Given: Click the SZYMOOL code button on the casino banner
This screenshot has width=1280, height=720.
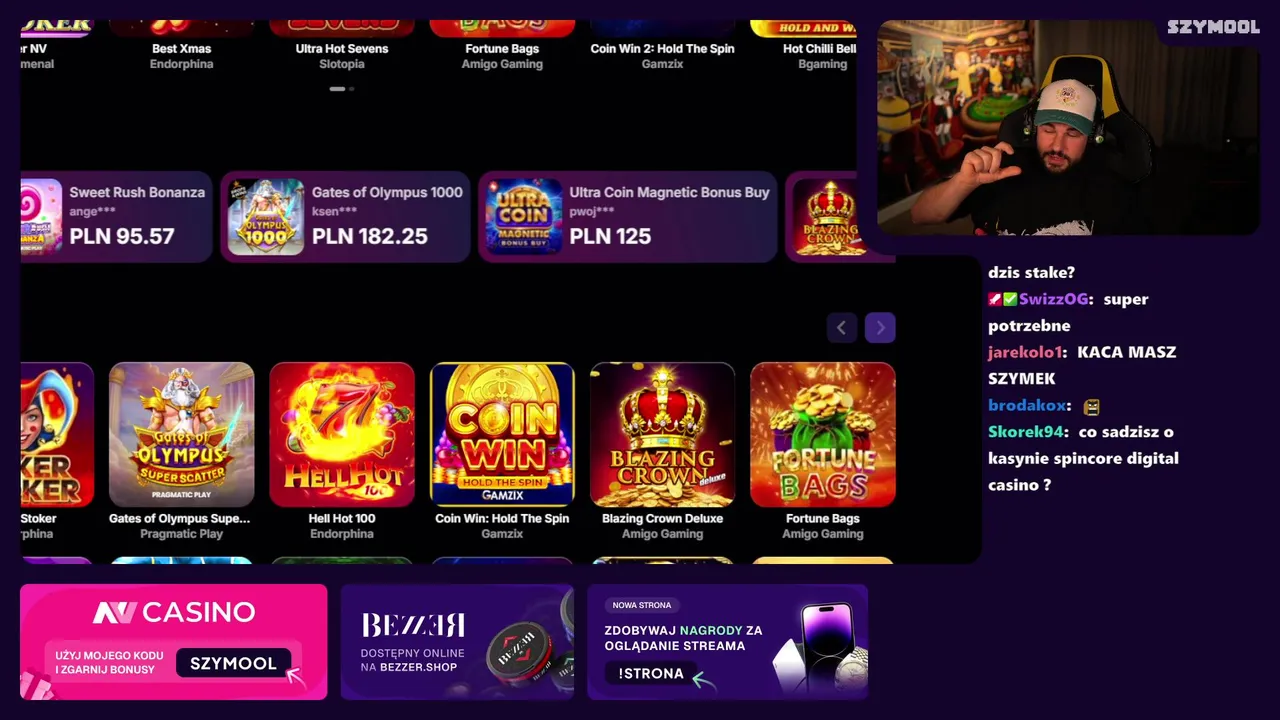Looking at the screenshot, I should pyautogui.click(x=233, y=663).
